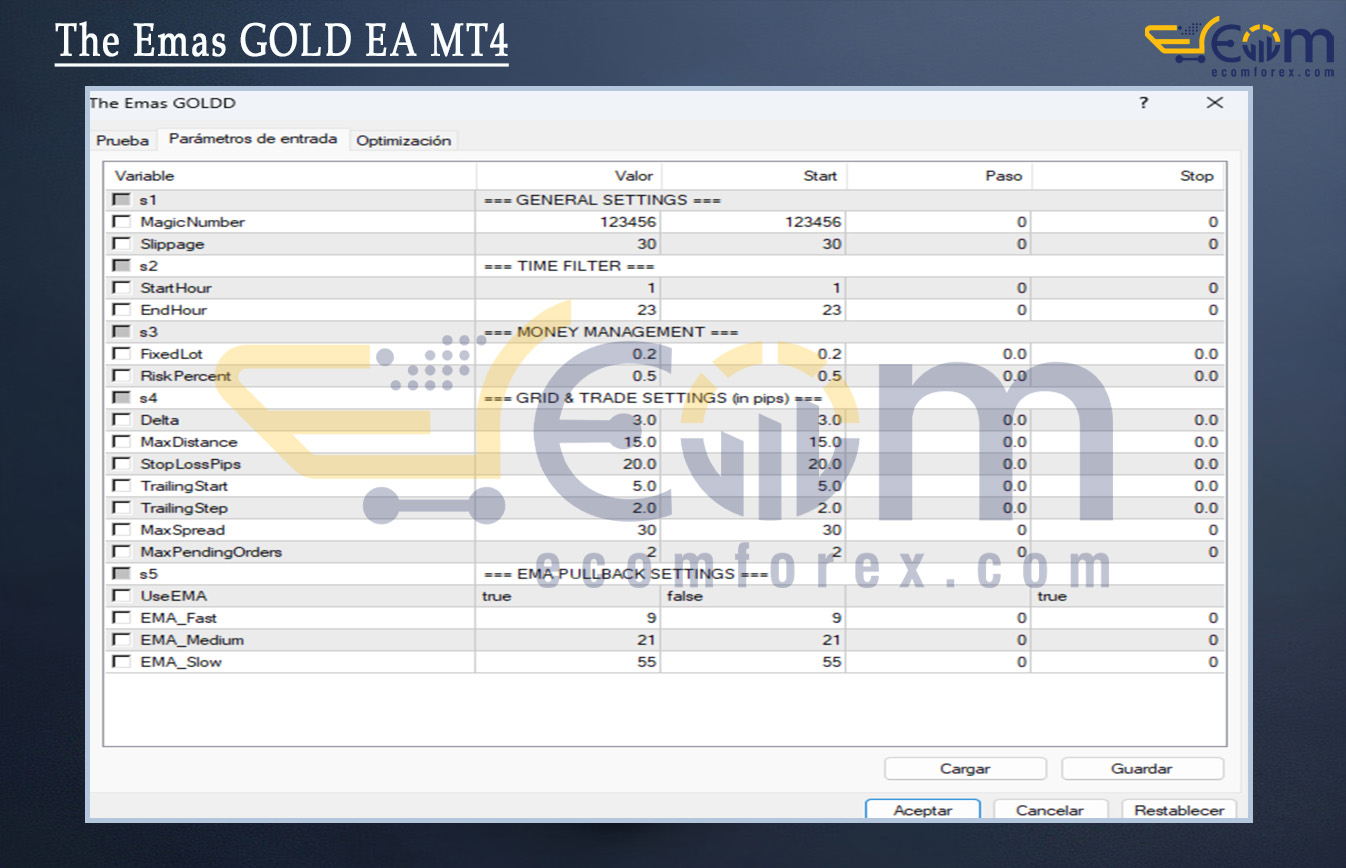
Task: Enable the UseEMA checkbox
Action: [122, 596]
